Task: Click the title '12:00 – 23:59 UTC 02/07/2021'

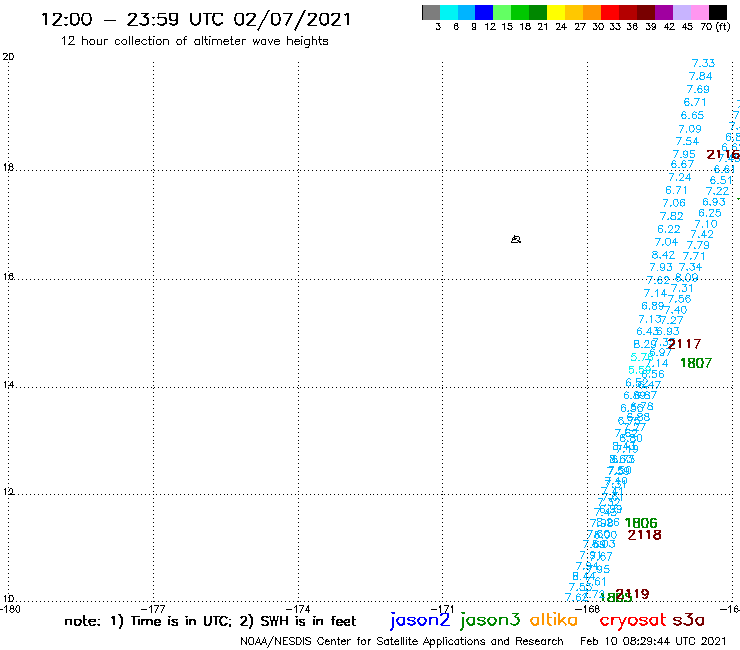Action: click(x=196, y=20)
